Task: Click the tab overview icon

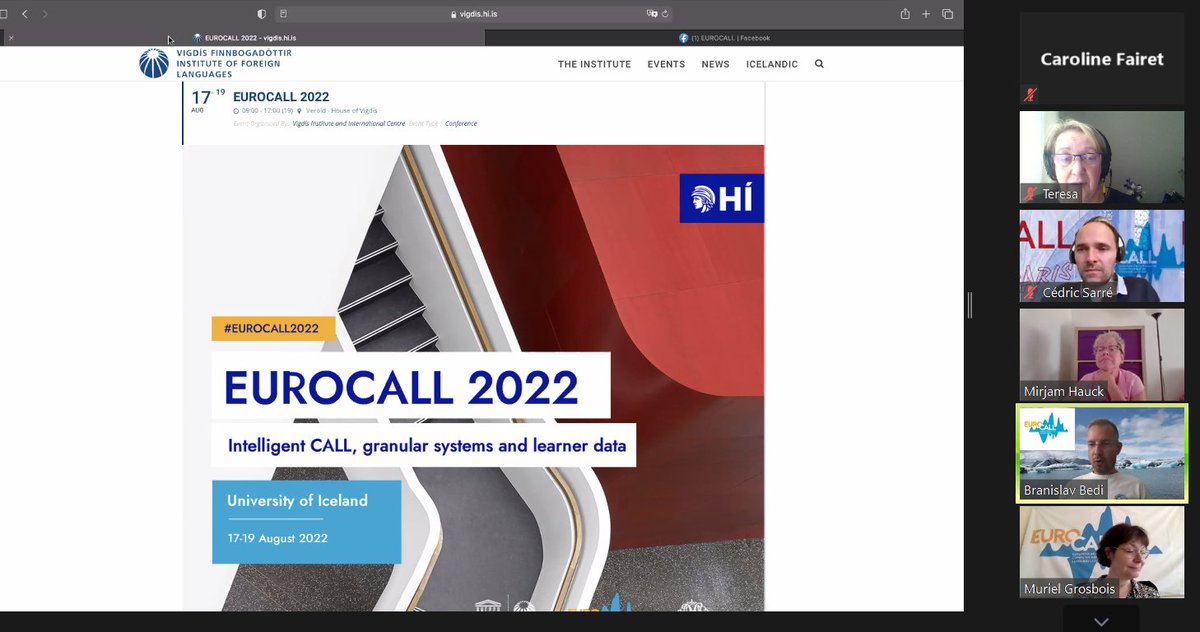Action: click(946, 14)
